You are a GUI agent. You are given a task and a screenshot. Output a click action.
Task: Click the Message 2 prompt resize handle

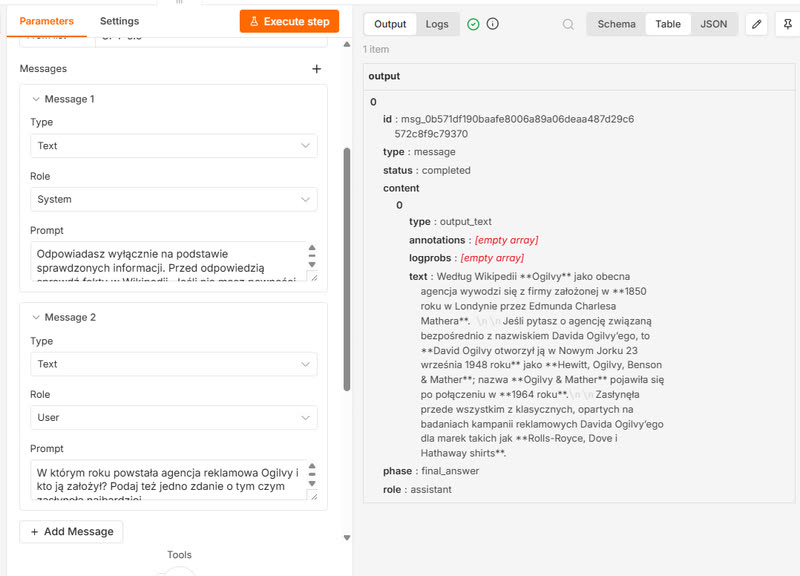point(313,495)
